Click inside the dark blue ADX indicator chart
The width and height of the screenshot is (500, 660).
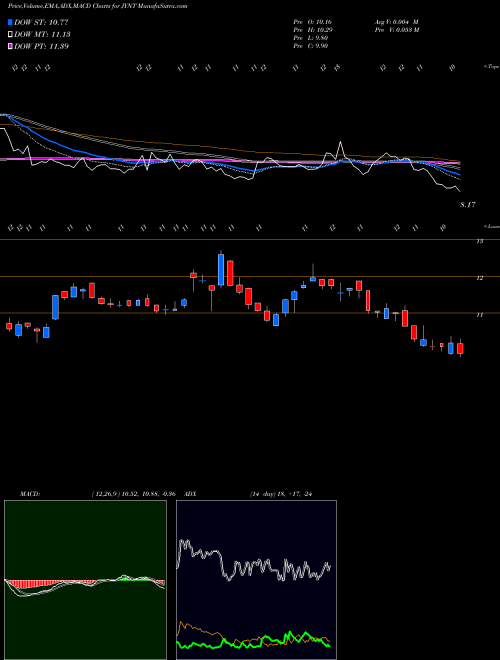click(x=256, y=580)
